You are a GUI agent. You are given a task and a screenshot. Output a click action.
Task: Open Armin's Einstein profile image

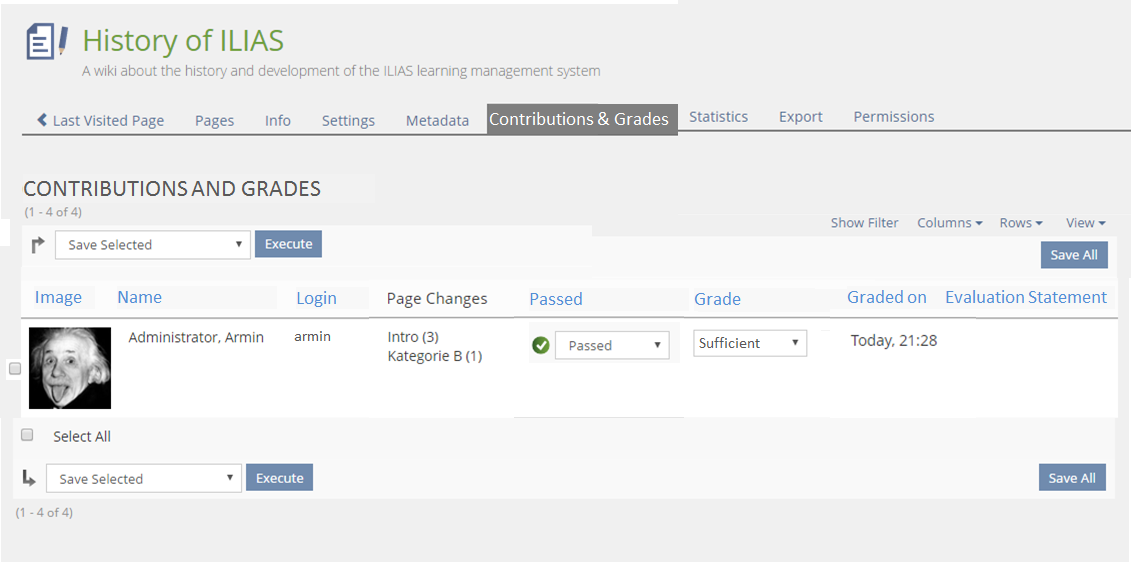coord(70,368)
